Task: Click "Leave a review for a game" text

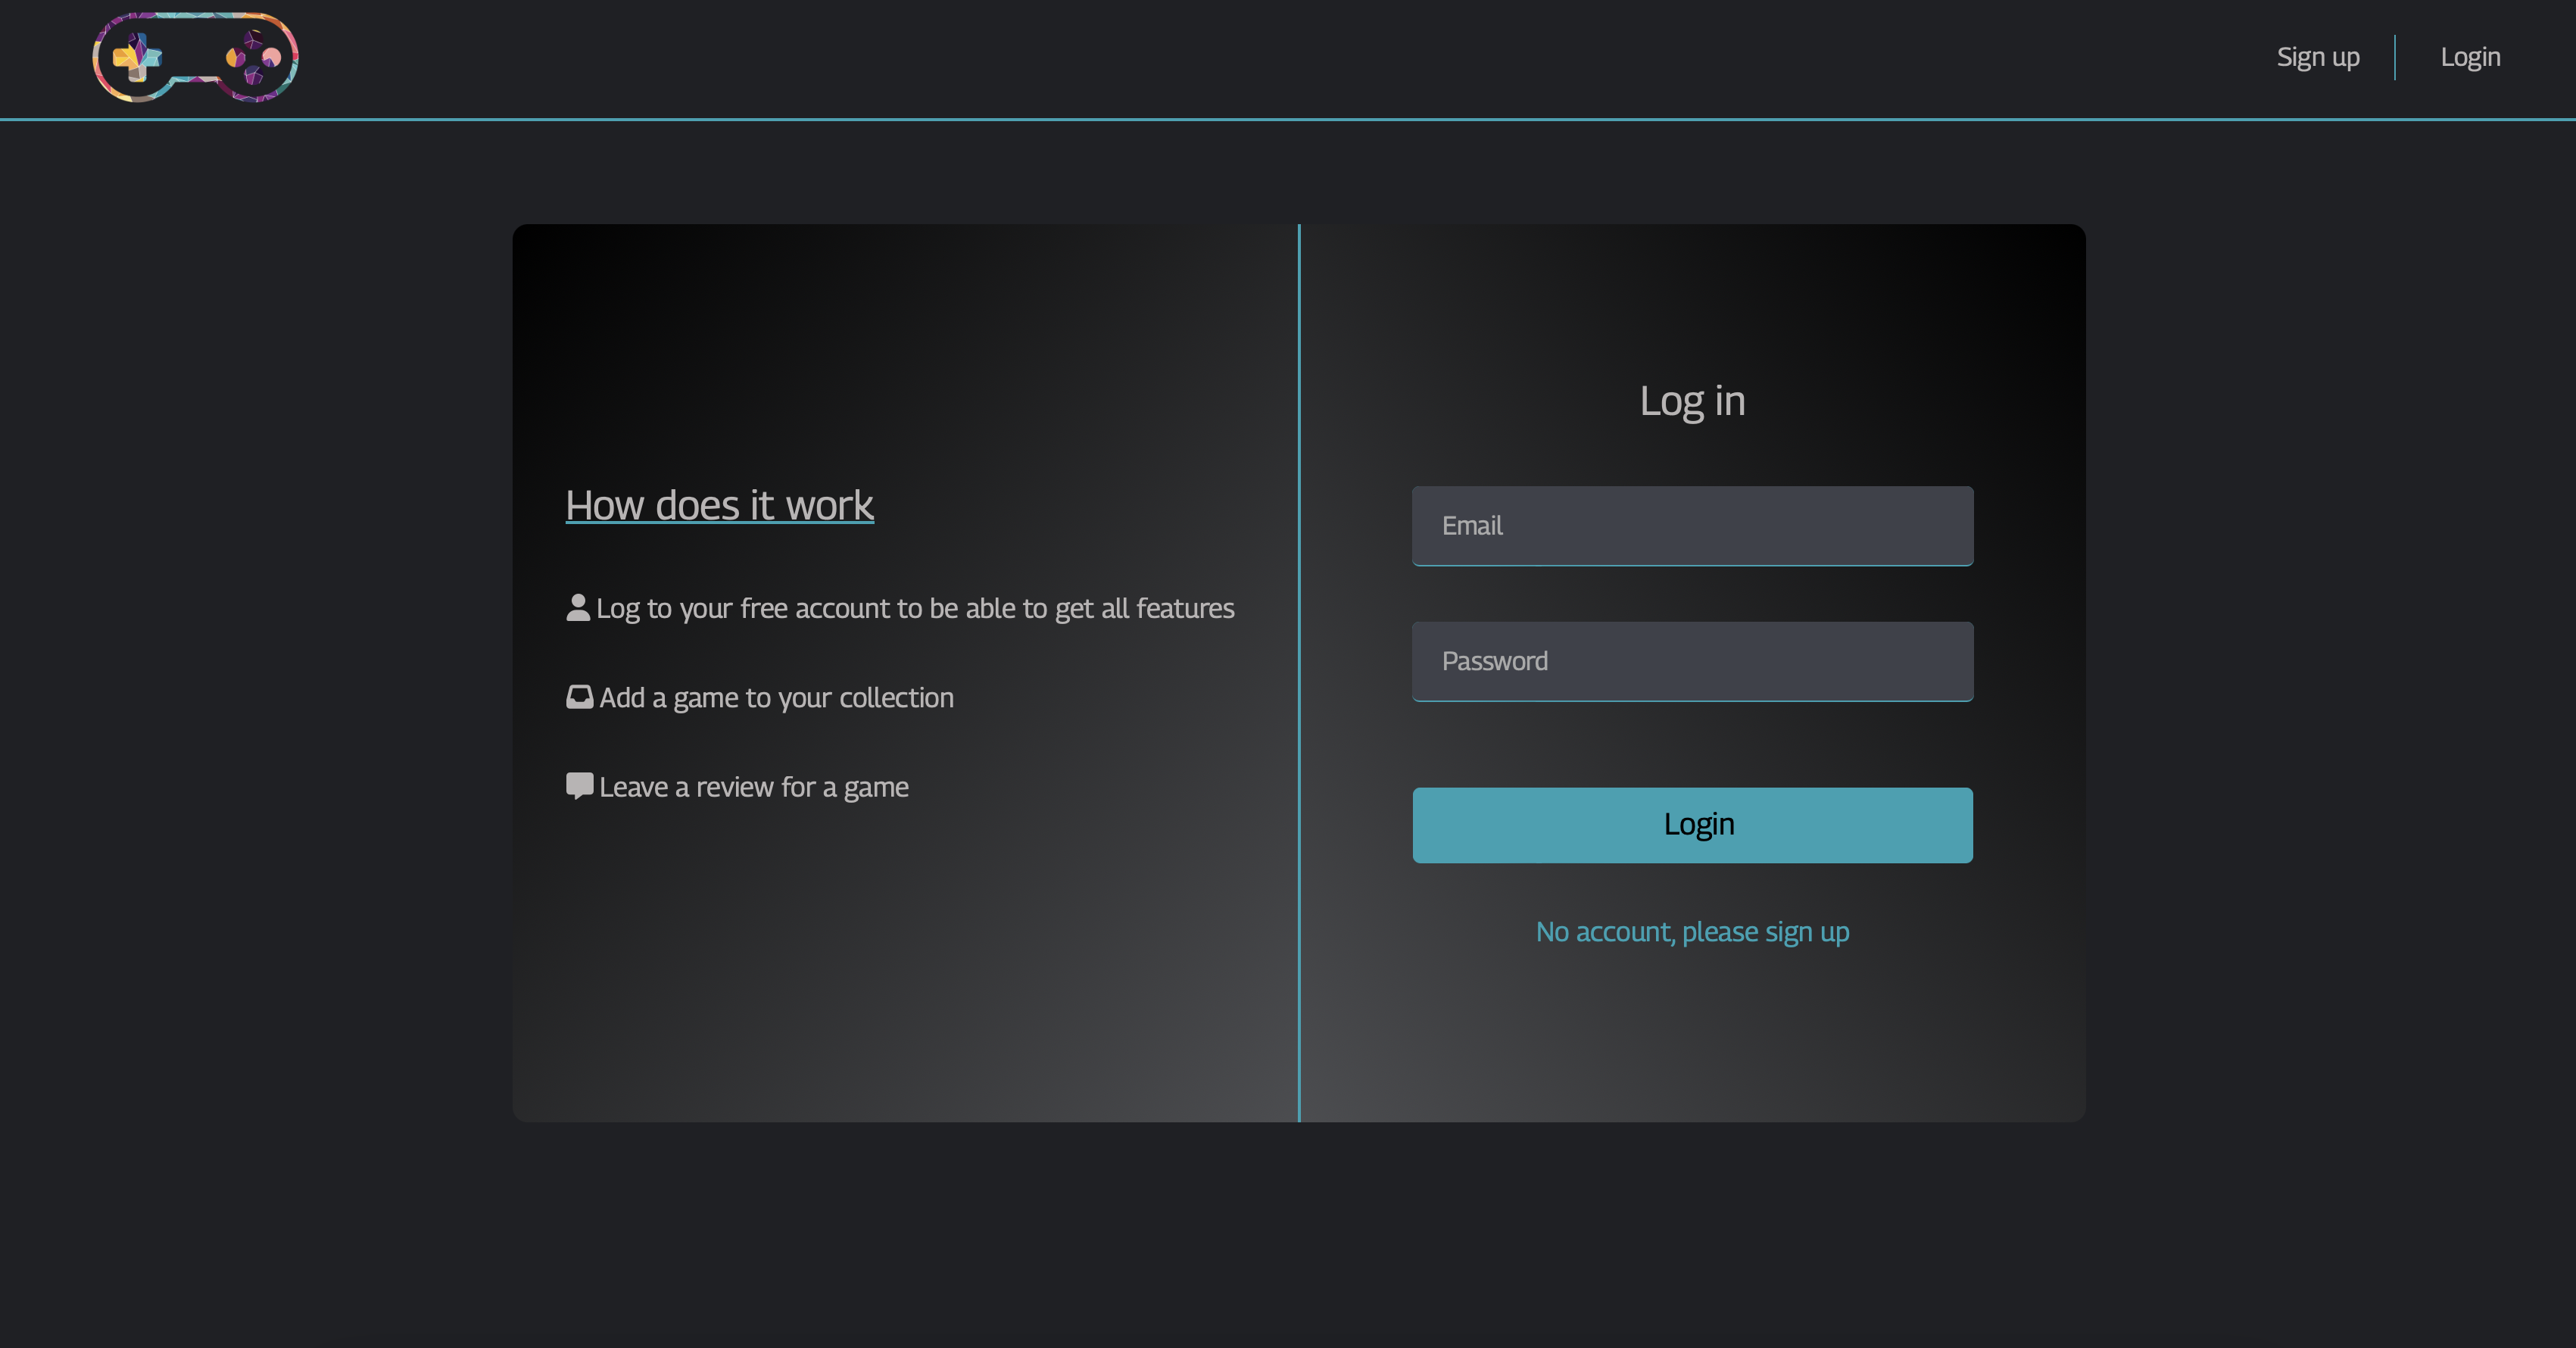Action: click(753, 787)
